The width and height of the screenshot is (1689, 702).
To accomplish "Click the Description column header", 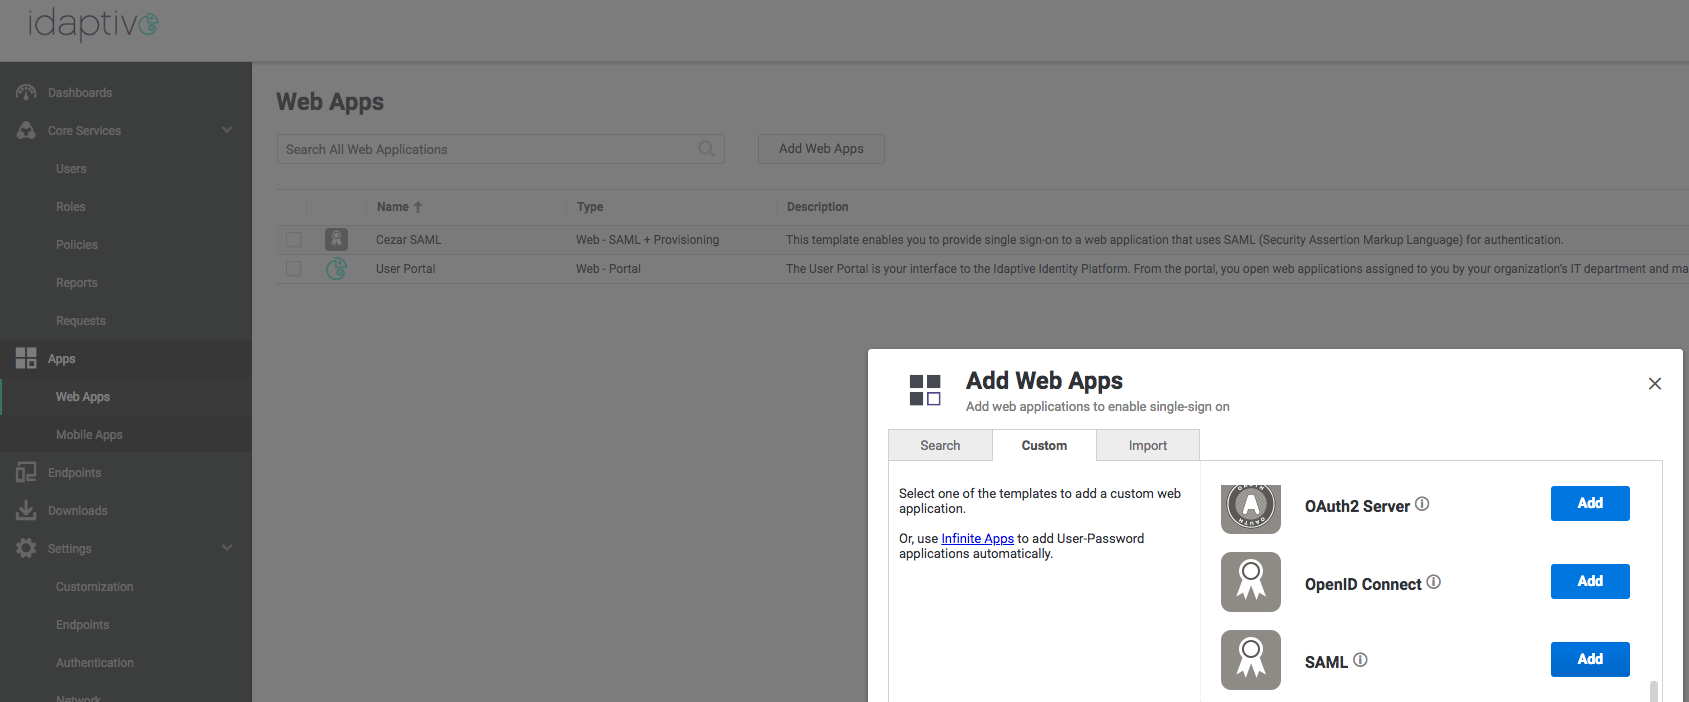I will click(817, 207).
